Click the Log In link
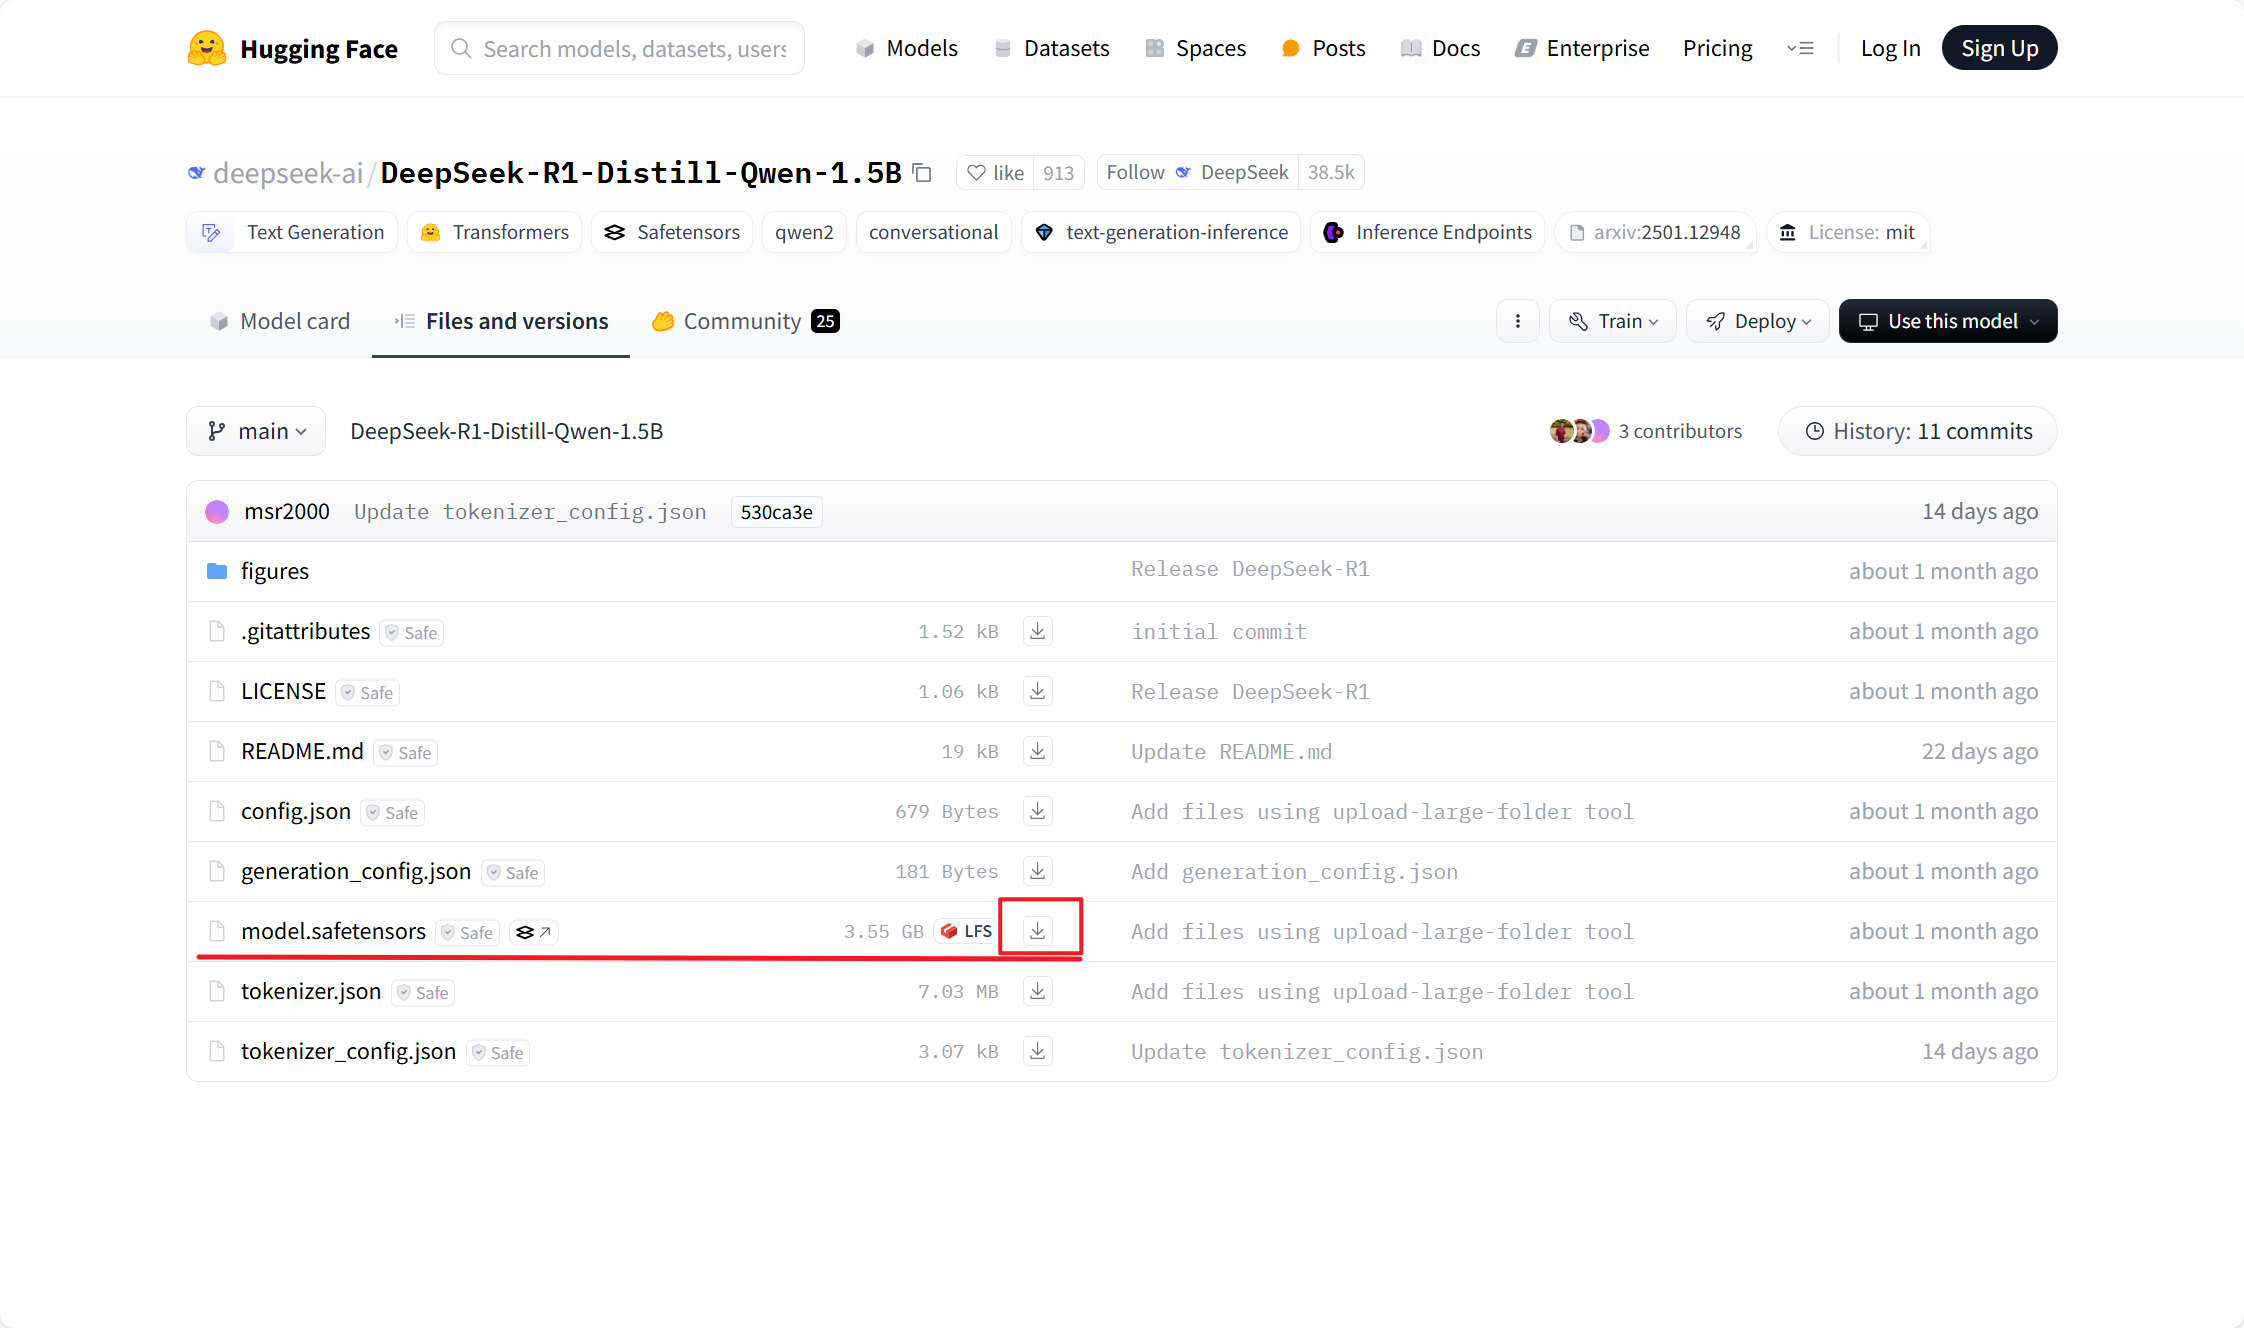The width and height of the screenshot is (2244, 1328). (1890, 48)
